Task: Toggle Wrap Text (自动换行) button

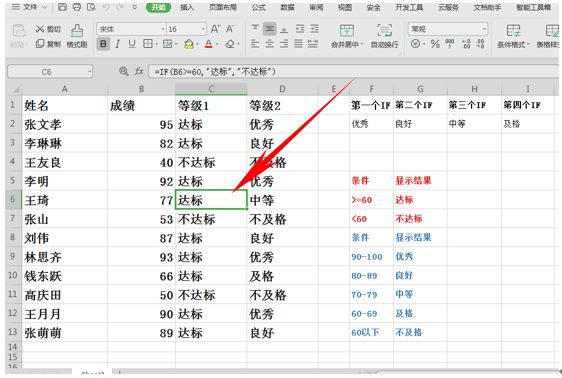Action: tap(384, 36)
